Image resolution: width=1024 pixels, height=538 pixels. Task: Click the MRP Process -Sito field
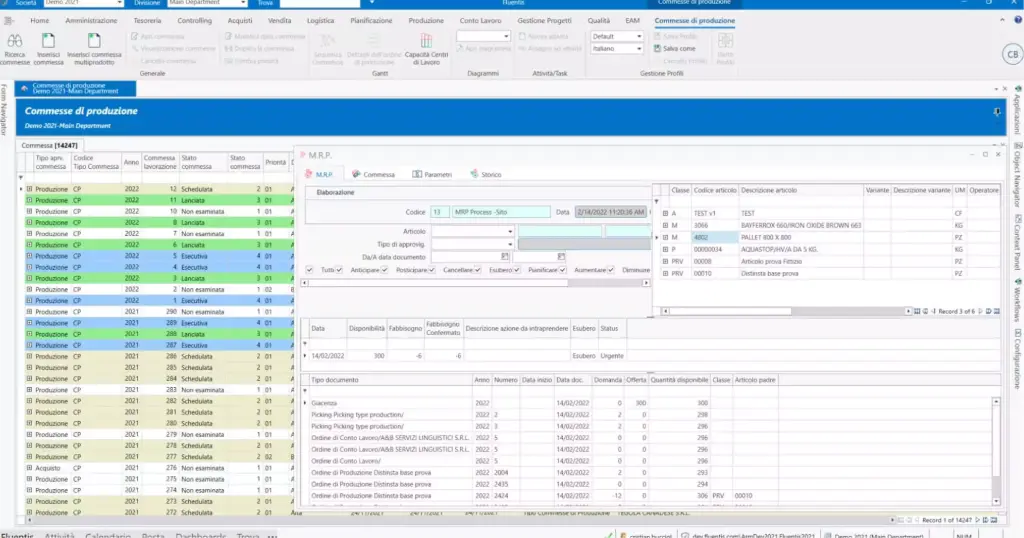coord(501,212)
